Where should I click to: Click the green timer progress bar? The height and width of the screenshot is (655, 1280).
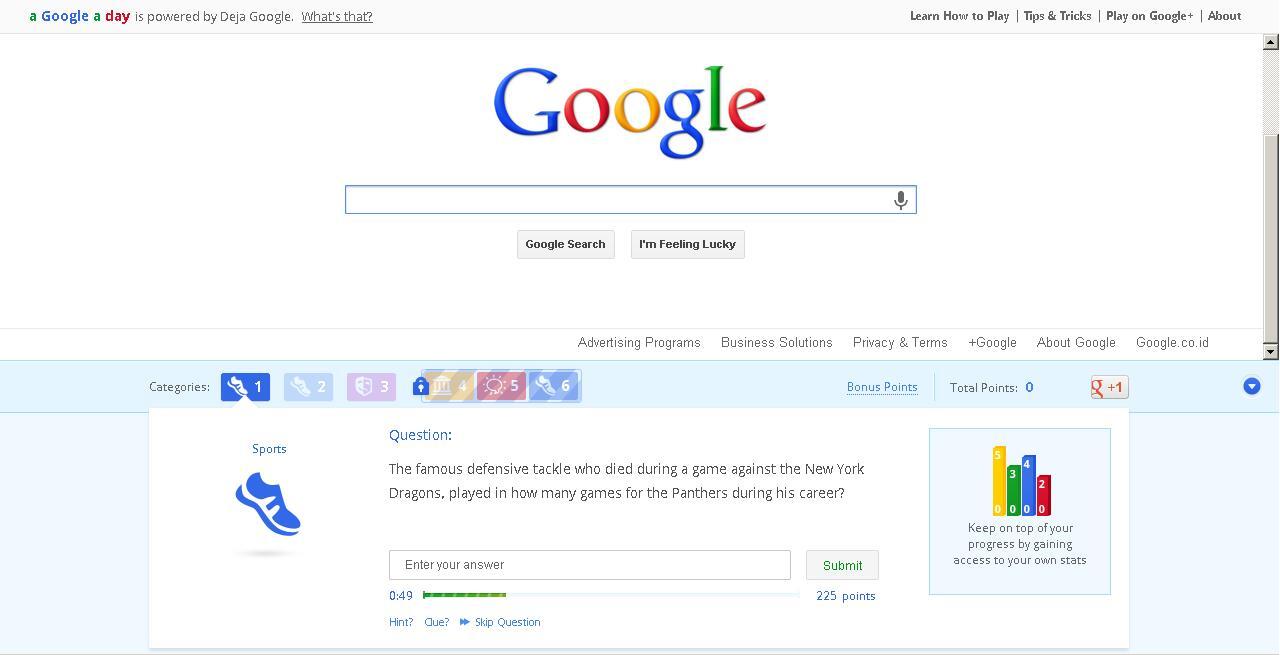click(x=464, y=595)
